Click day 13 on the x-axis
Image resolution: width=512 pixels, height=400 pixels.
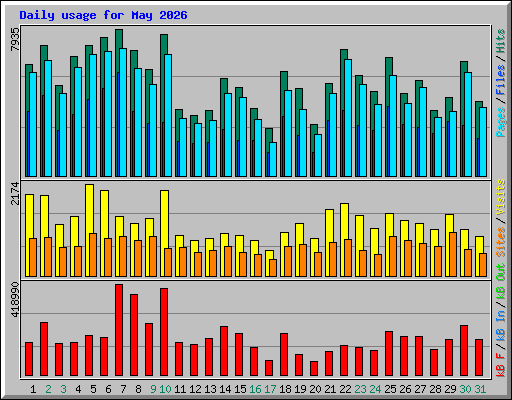pos(210,389)
